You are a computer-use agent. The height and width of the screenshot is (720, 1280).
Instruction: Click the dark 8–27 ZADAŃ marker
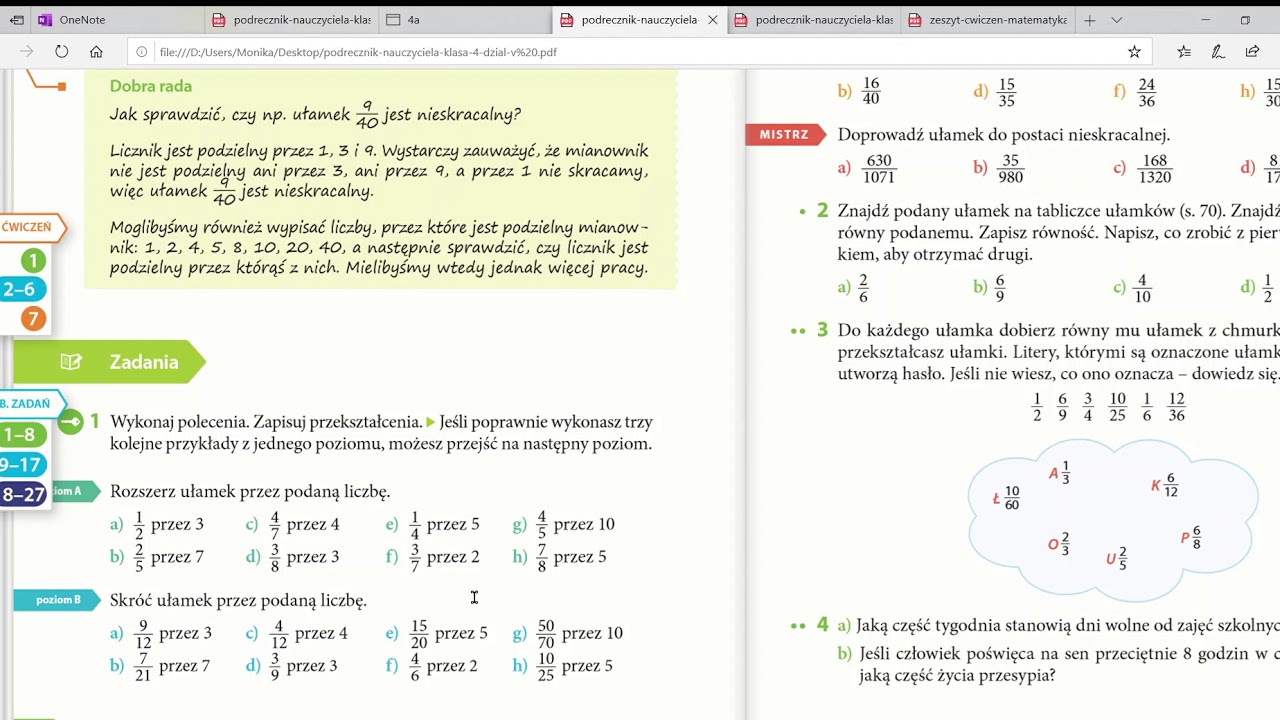(x=23, y=495)
